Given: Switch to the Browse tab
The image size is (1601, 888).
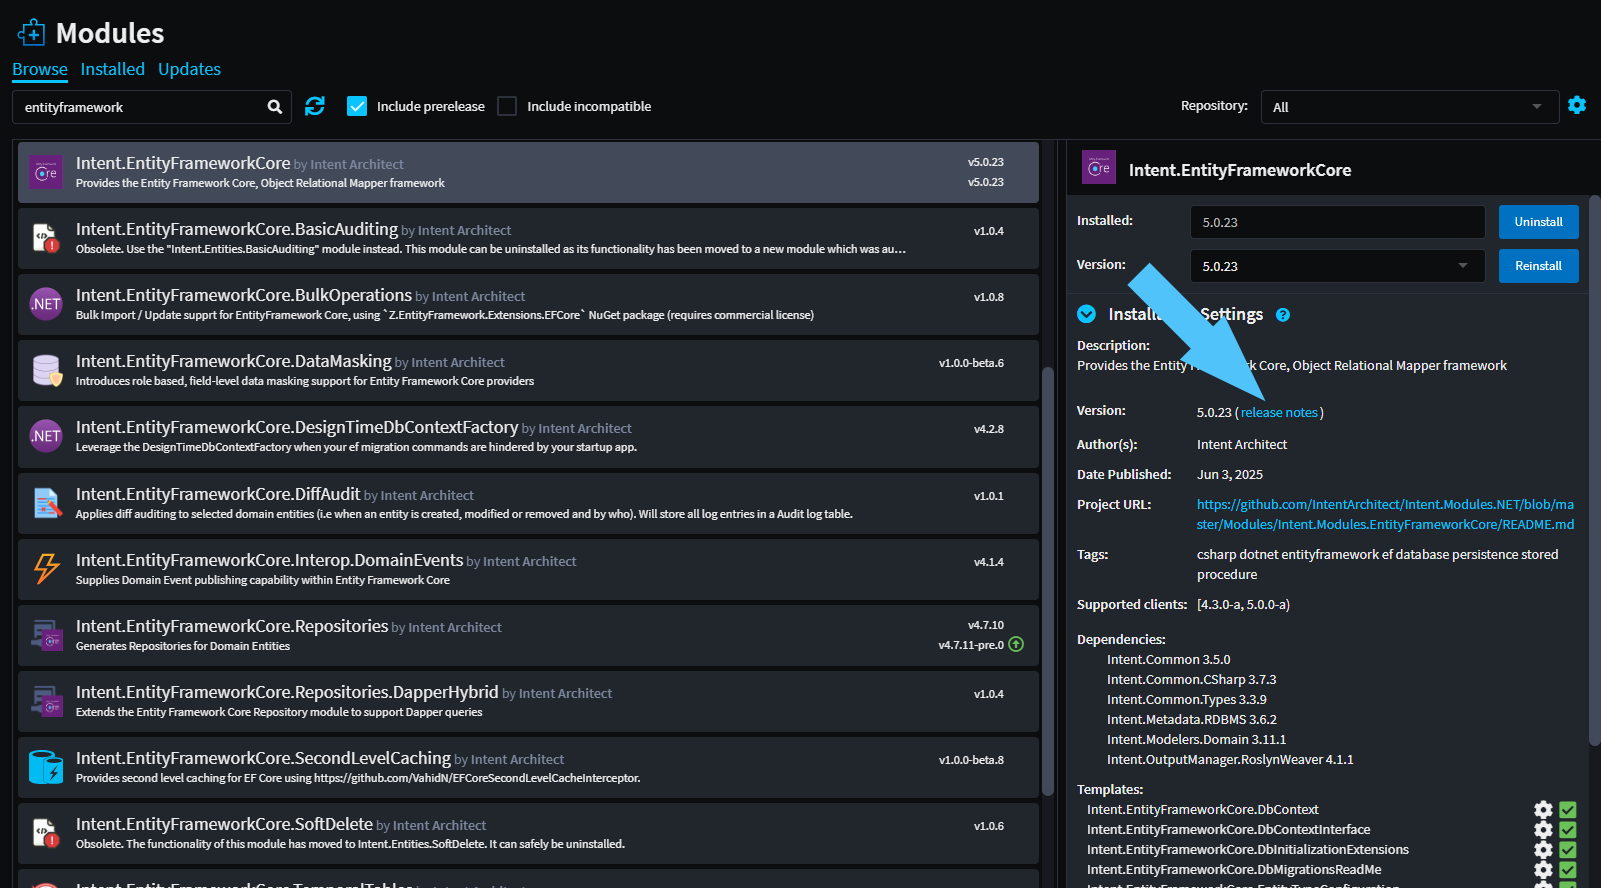Looking at the screenshot, I should (40, 69).
